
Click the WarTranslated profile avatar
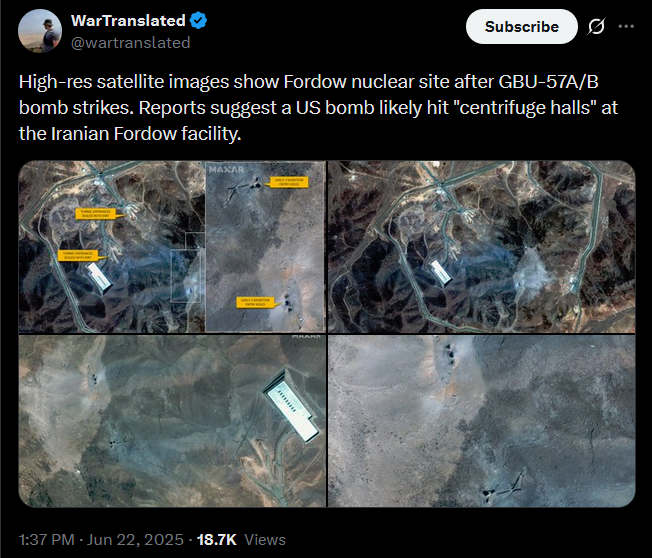tap(40, 31)
